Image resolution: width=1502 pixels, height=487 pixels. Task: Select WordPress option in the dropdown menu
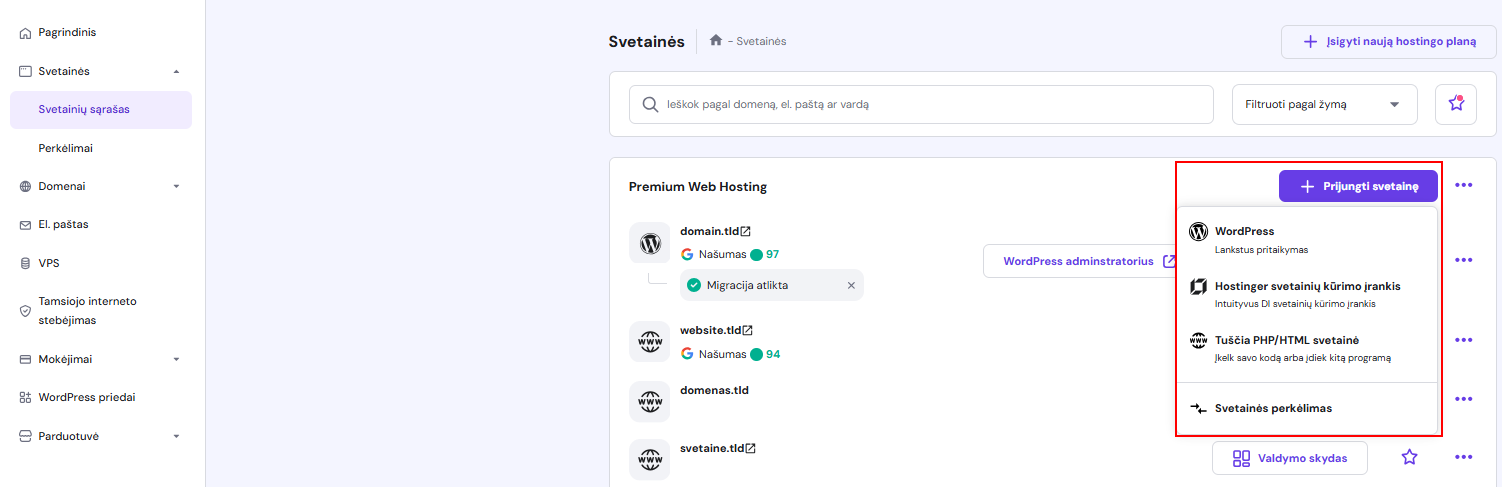pyautogui.click(x=1244, y=232)
